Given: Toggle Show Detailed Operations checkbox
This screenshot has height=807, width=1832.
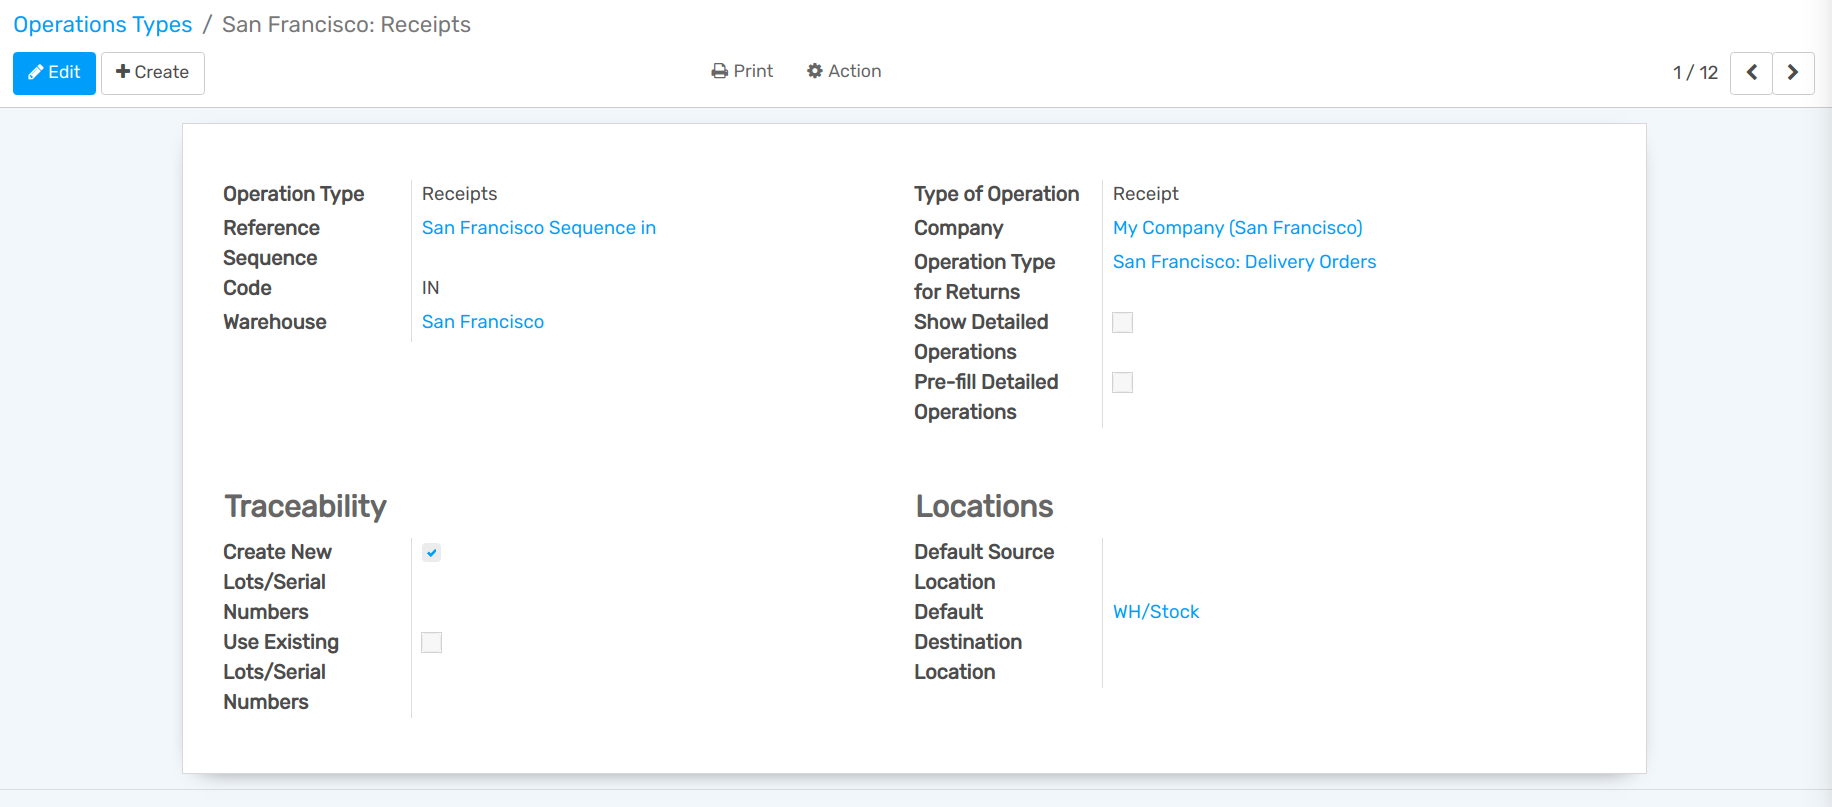Looking at the screenshot, I should pos(1123,322).
